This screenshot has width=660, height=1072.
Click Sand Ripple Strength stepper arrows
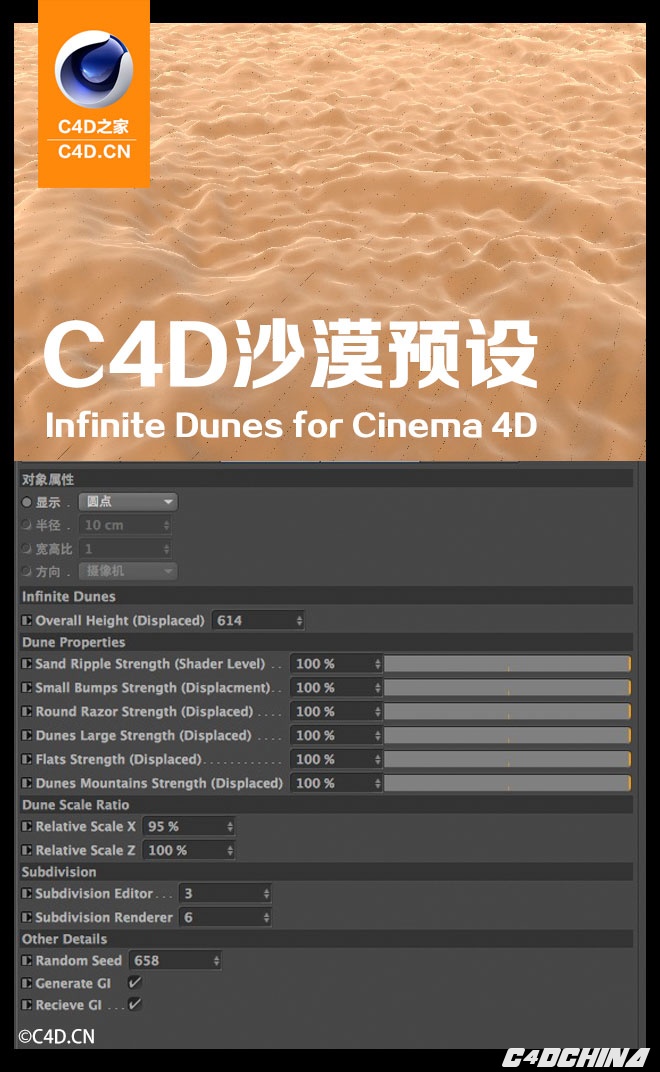click(378, 663)
